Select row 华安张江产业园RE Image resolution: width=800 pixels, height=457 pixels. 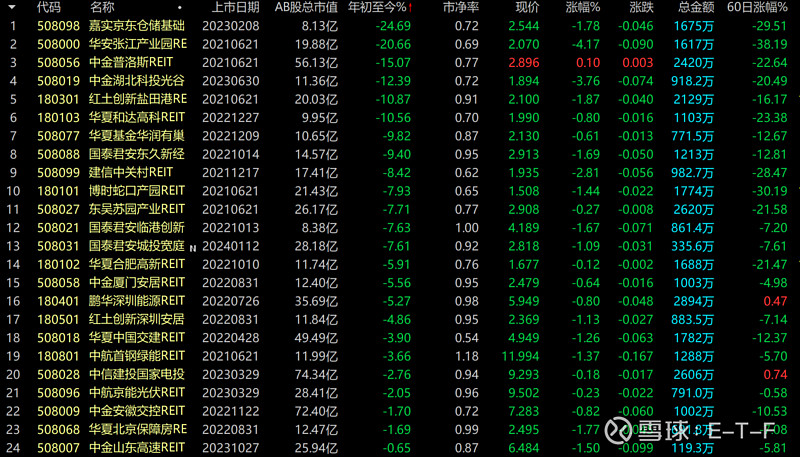click(x=400, y=44)
